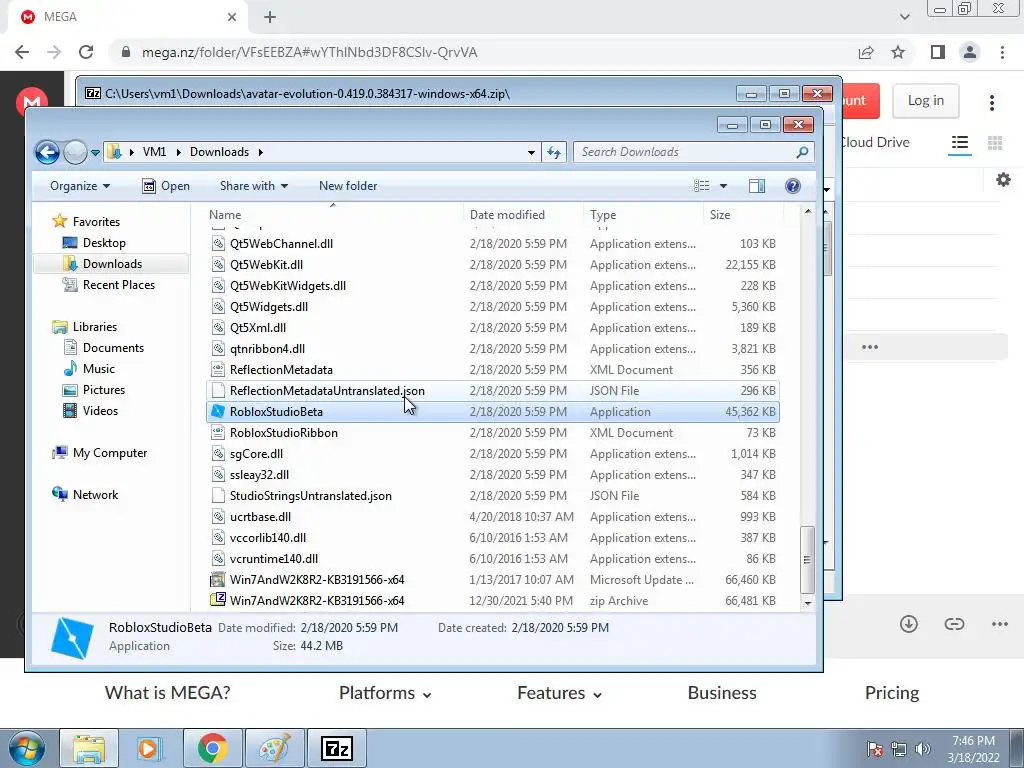The image size is (1024, 768).
Task: Open the Share with dropdown
Action: 253,186
